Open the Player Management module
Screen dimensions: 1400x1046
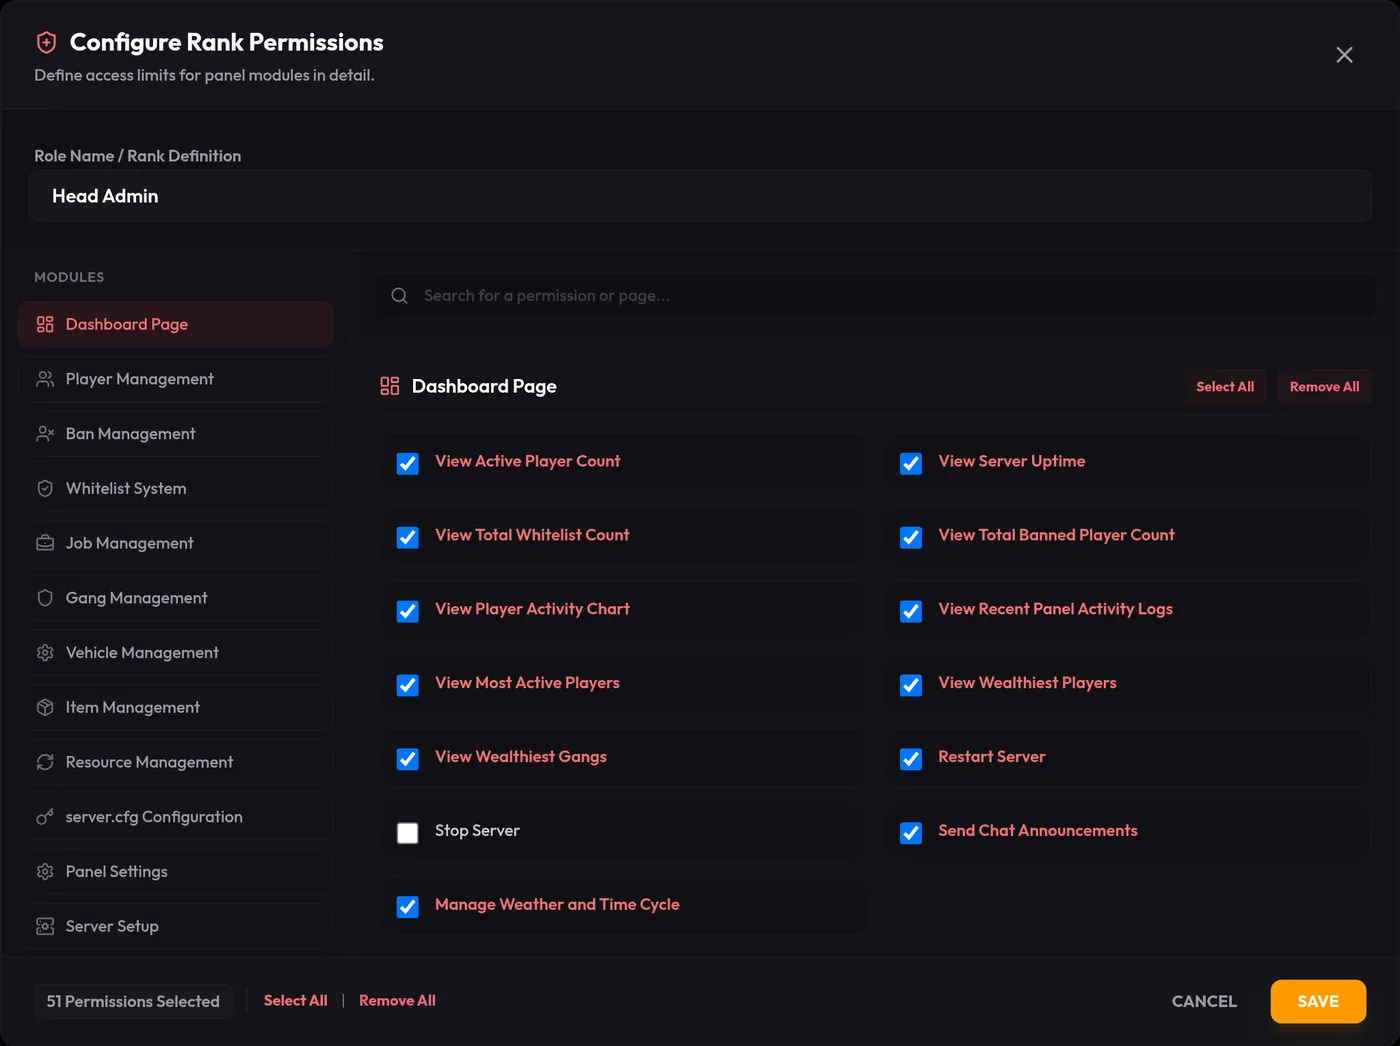(176, 379)
